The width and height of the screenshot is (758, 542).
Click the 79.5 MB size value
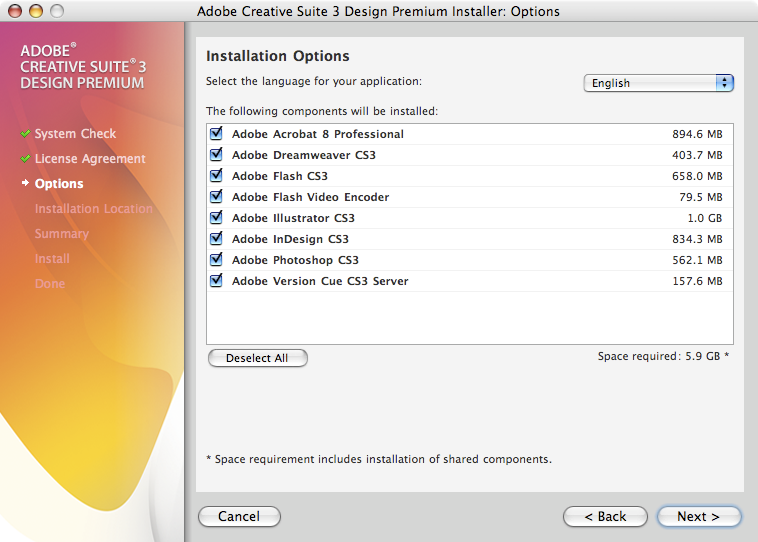(x=700, y=197)
